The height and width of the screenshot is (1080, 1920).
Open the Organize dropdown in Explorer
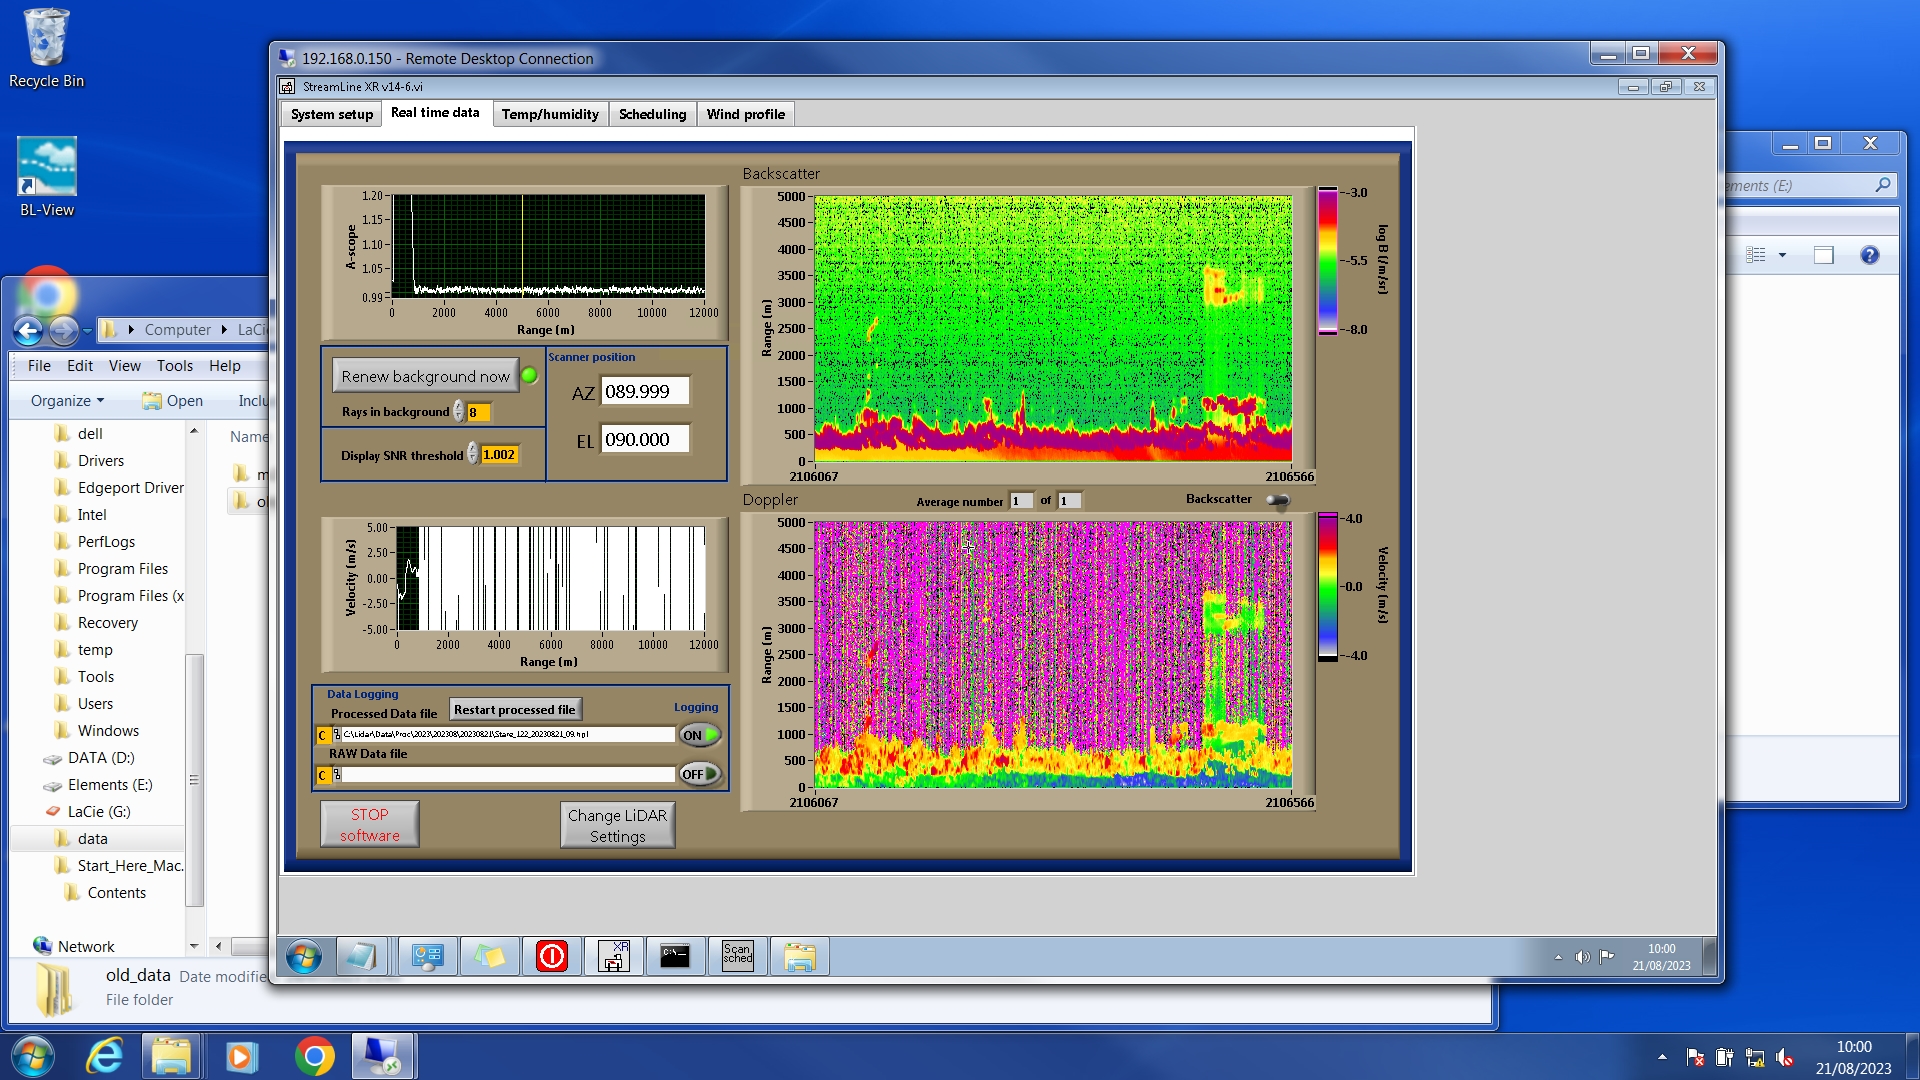67,401
